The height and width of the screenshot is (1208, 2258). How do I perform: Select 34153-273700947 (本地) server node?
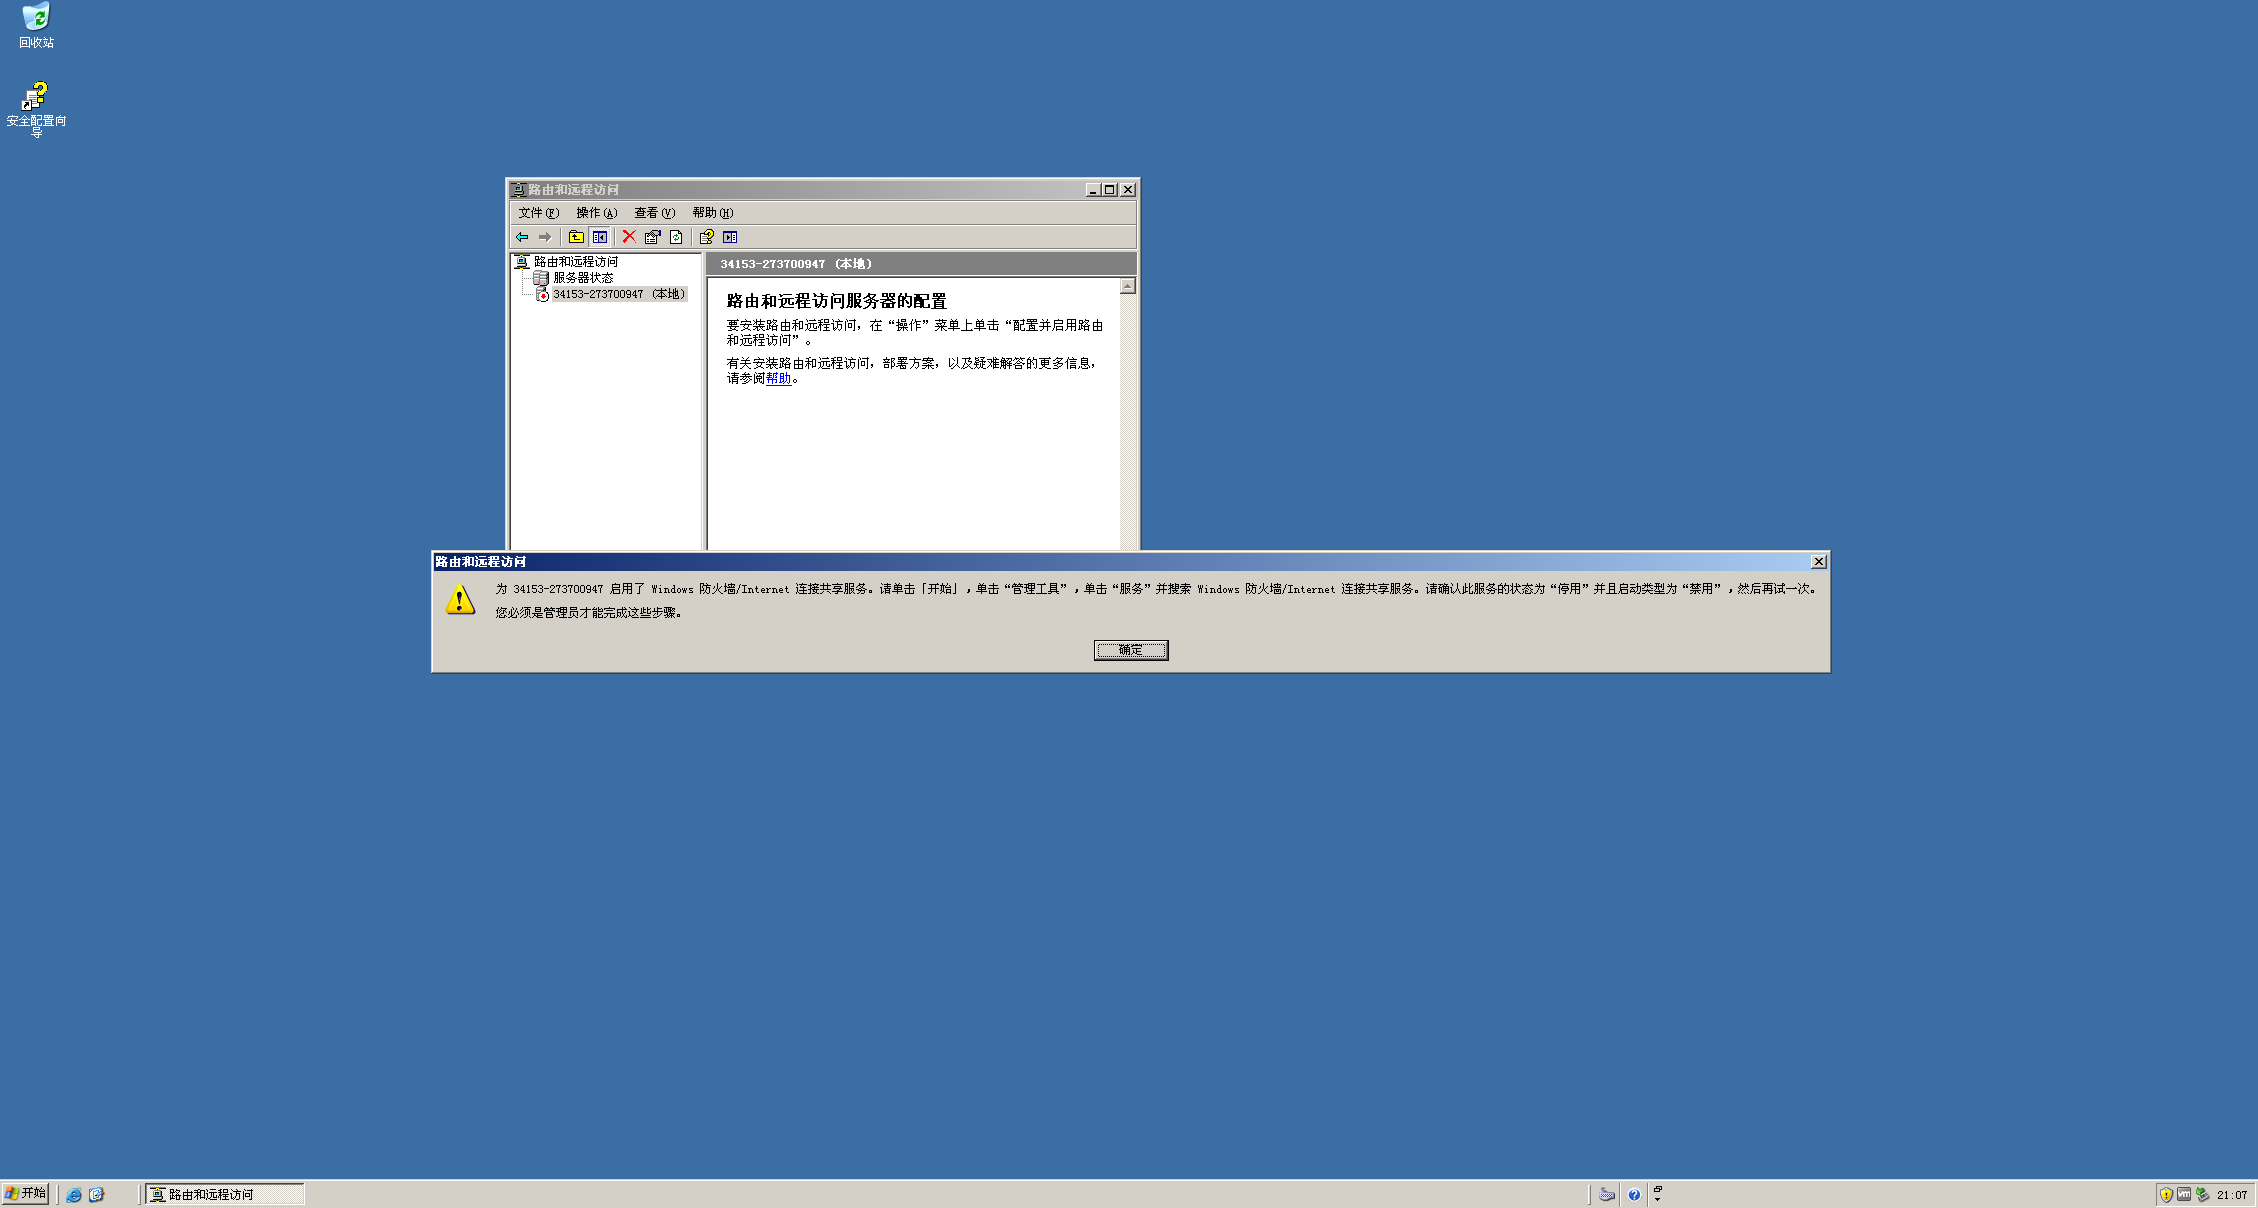pyautogui.click(x=618, y=294)
